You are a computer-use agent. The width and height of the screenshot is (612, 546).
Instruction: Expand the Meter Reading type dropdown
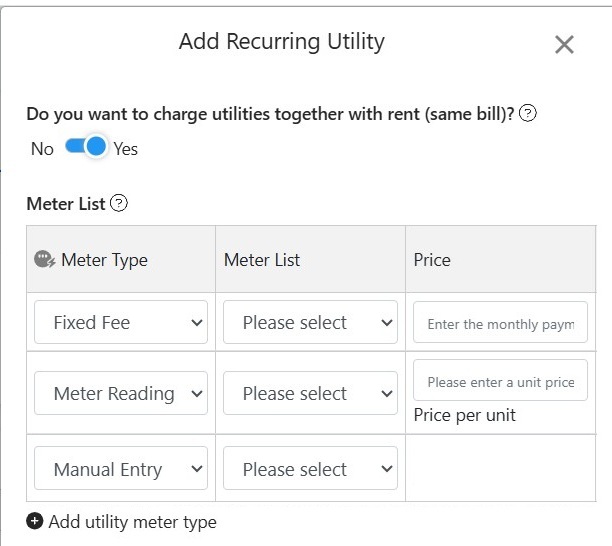121,393
